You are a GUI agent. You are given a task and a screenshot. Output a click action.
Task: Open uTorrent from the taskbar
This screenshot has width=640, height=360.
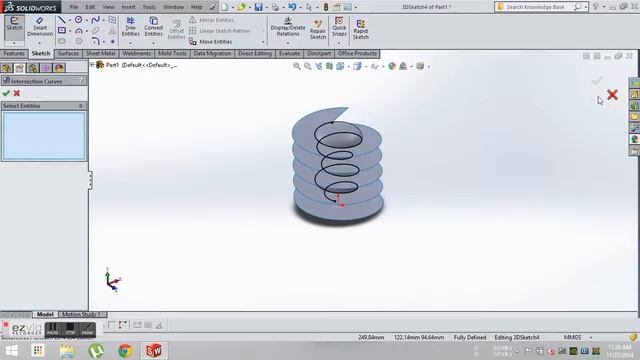pos(96,351)
